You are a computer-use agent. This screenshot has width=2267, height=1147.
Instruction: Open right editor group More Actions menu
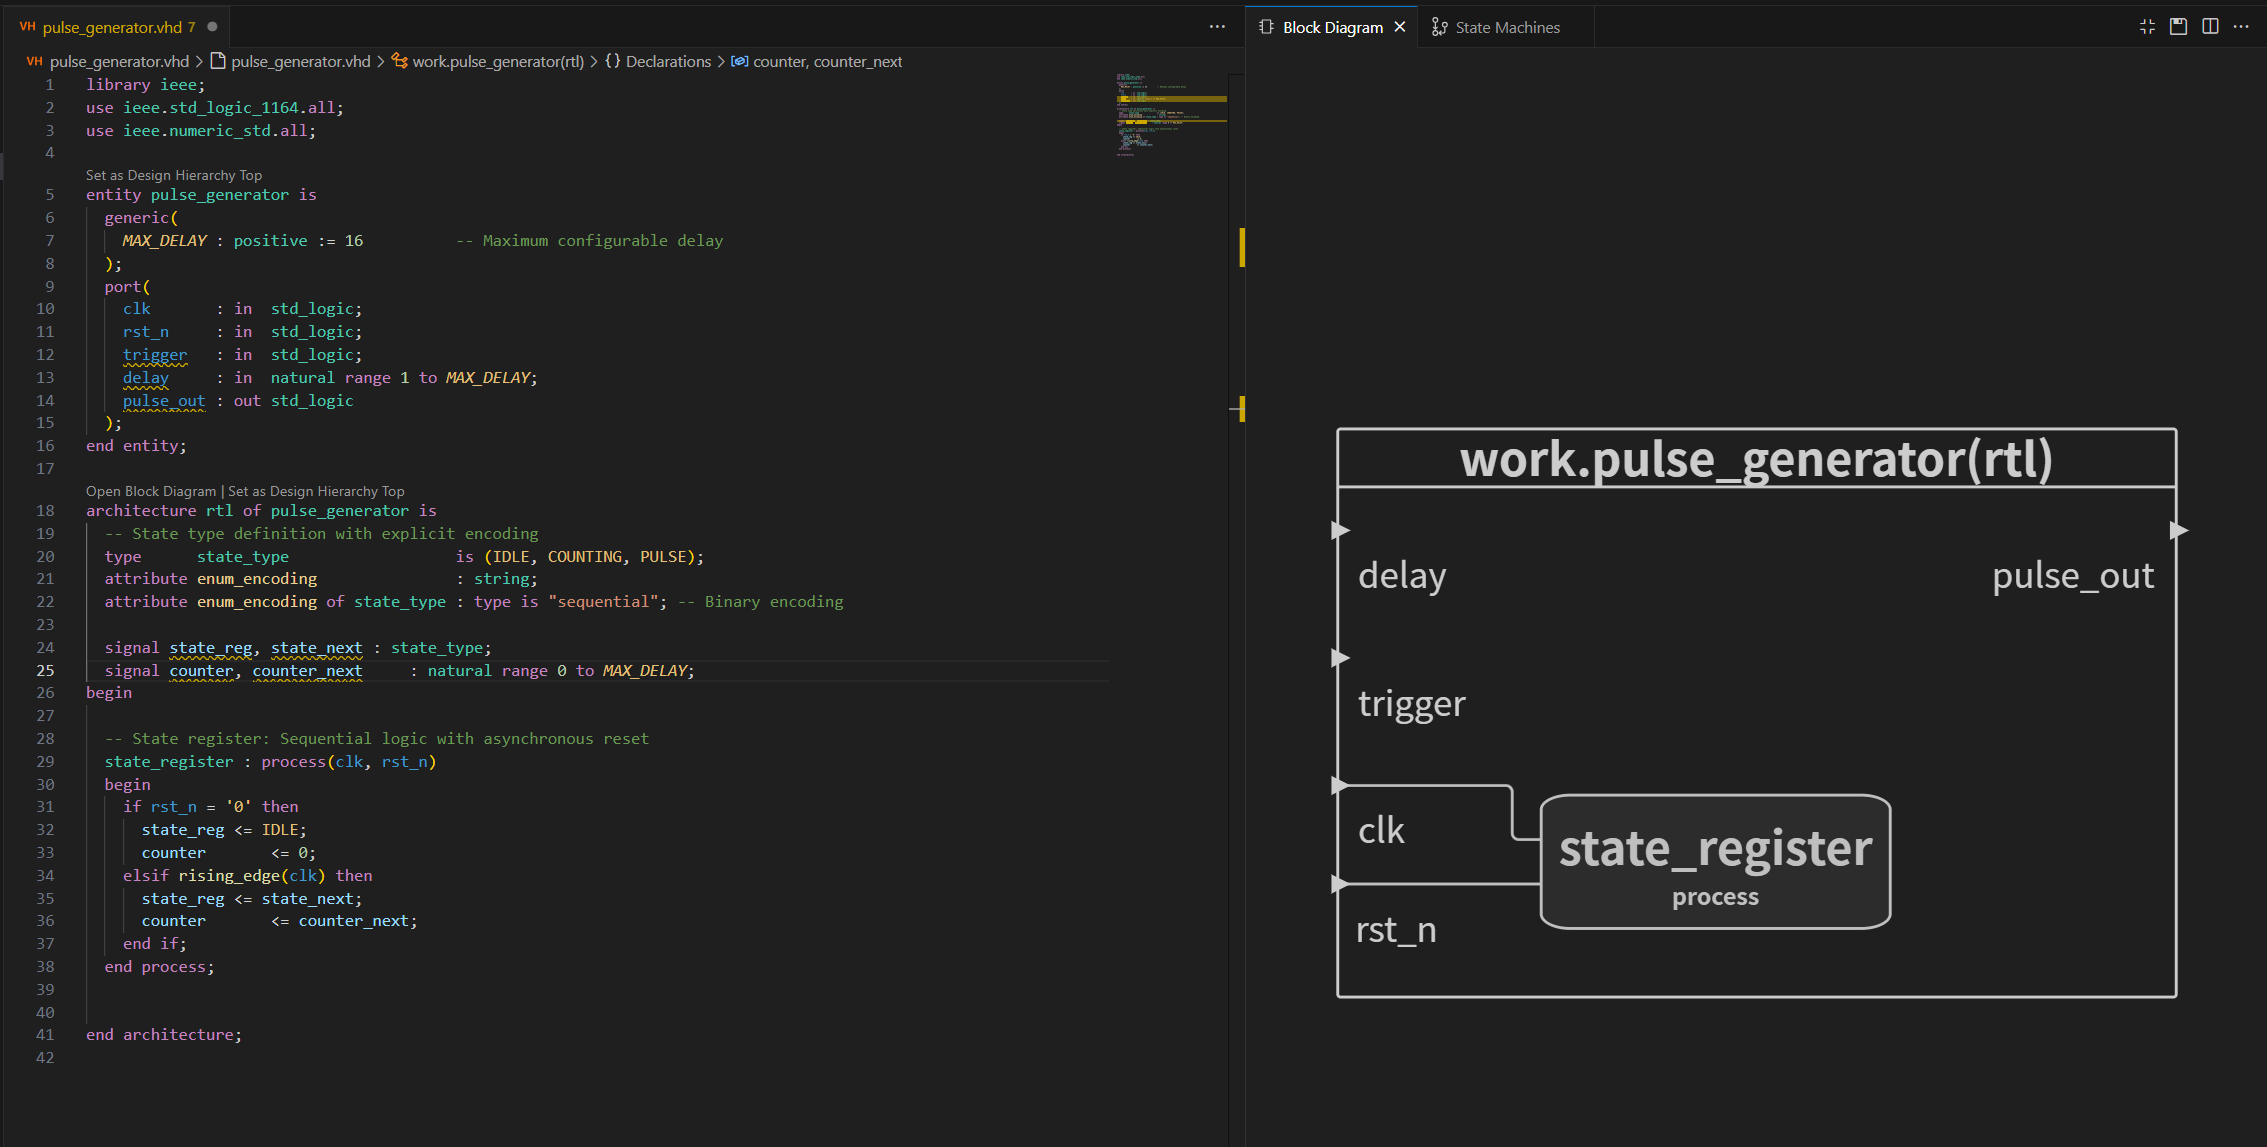point(2241,27)
